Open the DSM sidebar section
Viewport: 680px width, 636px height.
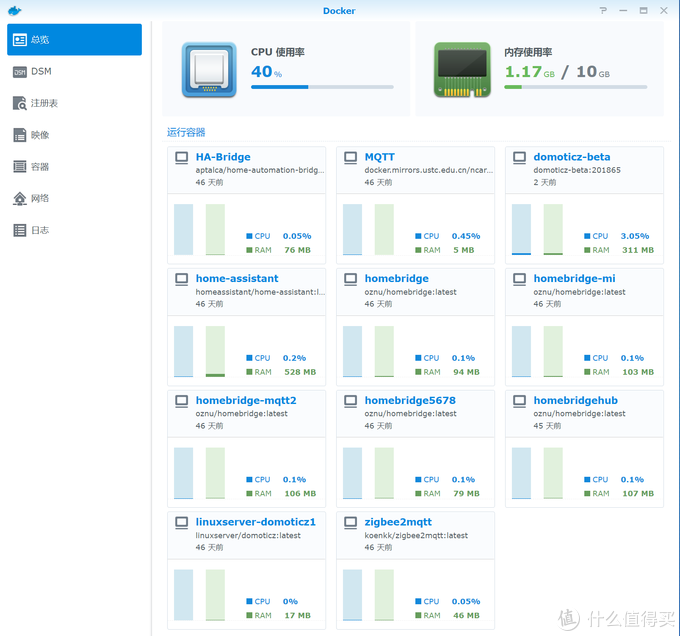[75, 72]
